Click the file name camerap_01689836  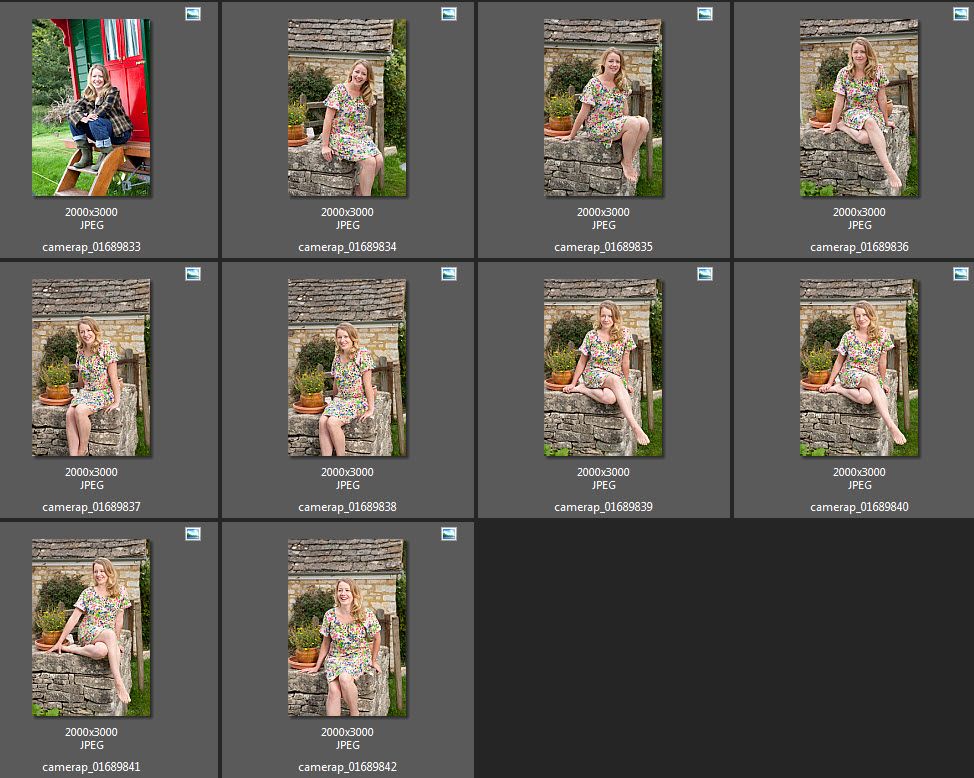(x=859, y=247)
